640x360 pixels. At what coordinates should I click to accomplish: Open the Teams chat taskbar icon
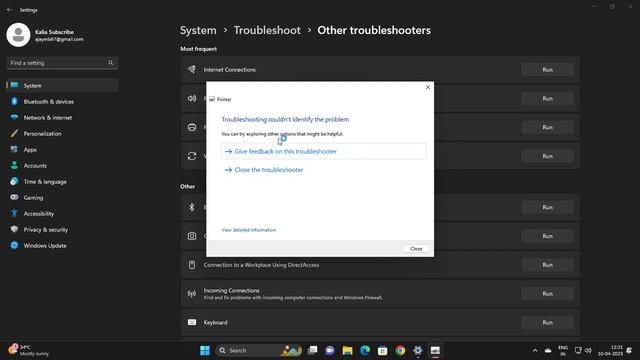(x=330, y=350)
